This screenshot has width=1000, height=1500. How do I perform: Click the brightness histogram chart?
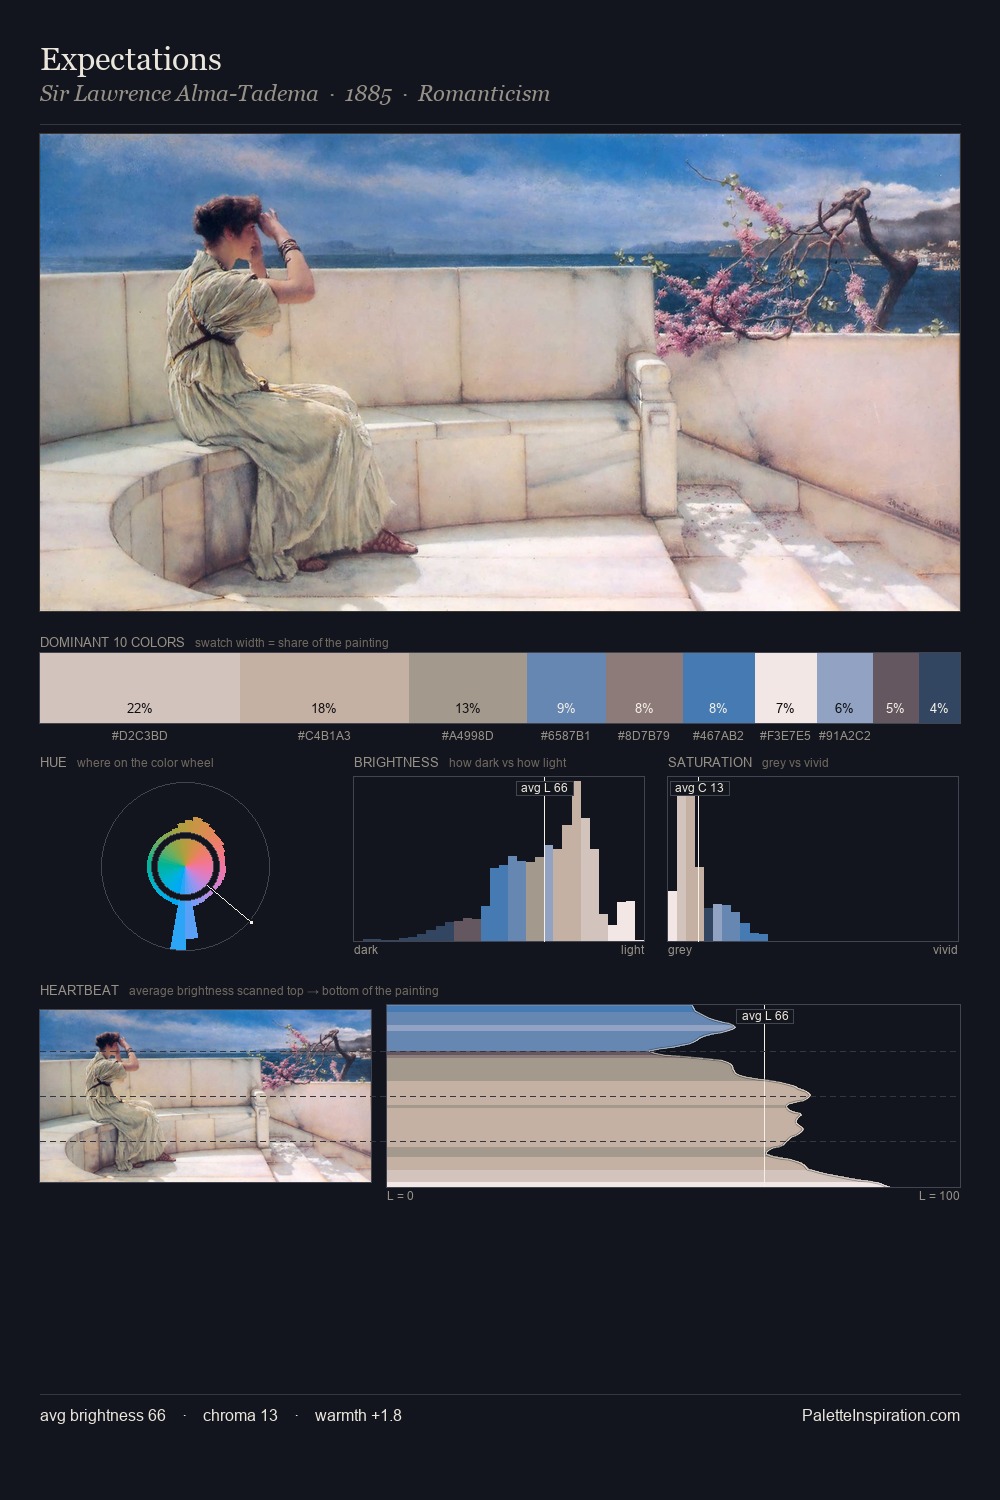point(499,859)
